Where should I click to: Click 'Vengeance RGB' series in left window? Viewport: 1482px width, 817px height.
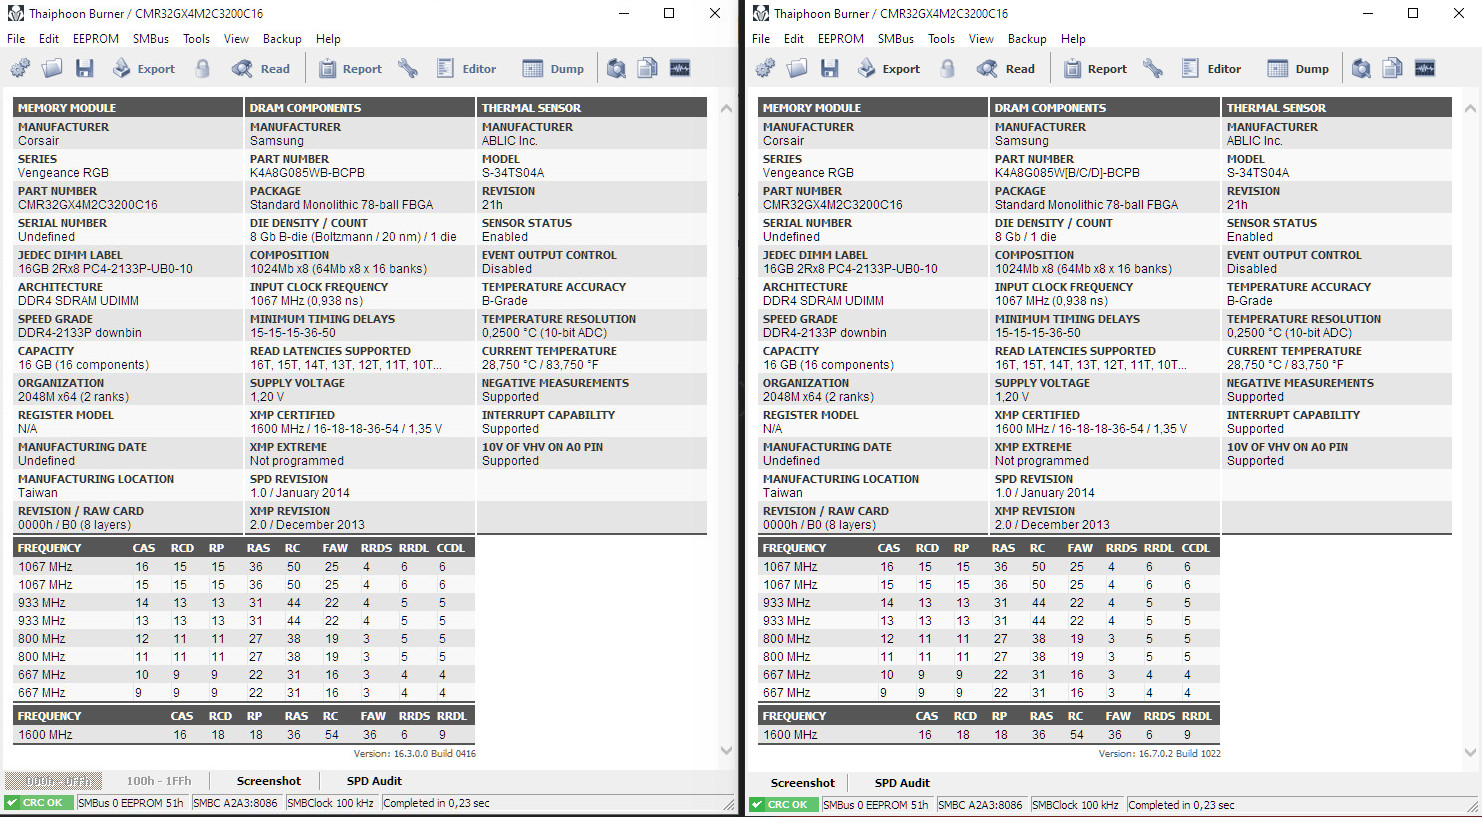coord(63,173)
